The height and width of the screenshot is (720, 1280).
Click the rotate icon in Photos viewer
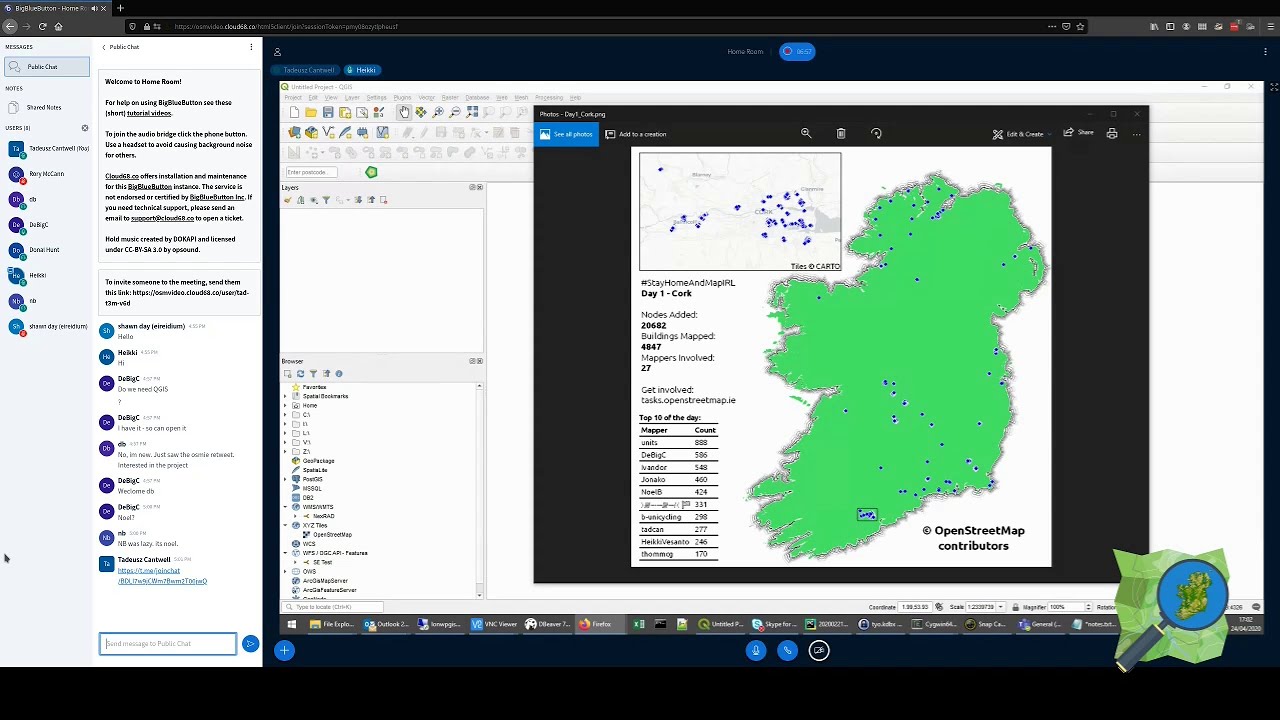pos(876,133)
